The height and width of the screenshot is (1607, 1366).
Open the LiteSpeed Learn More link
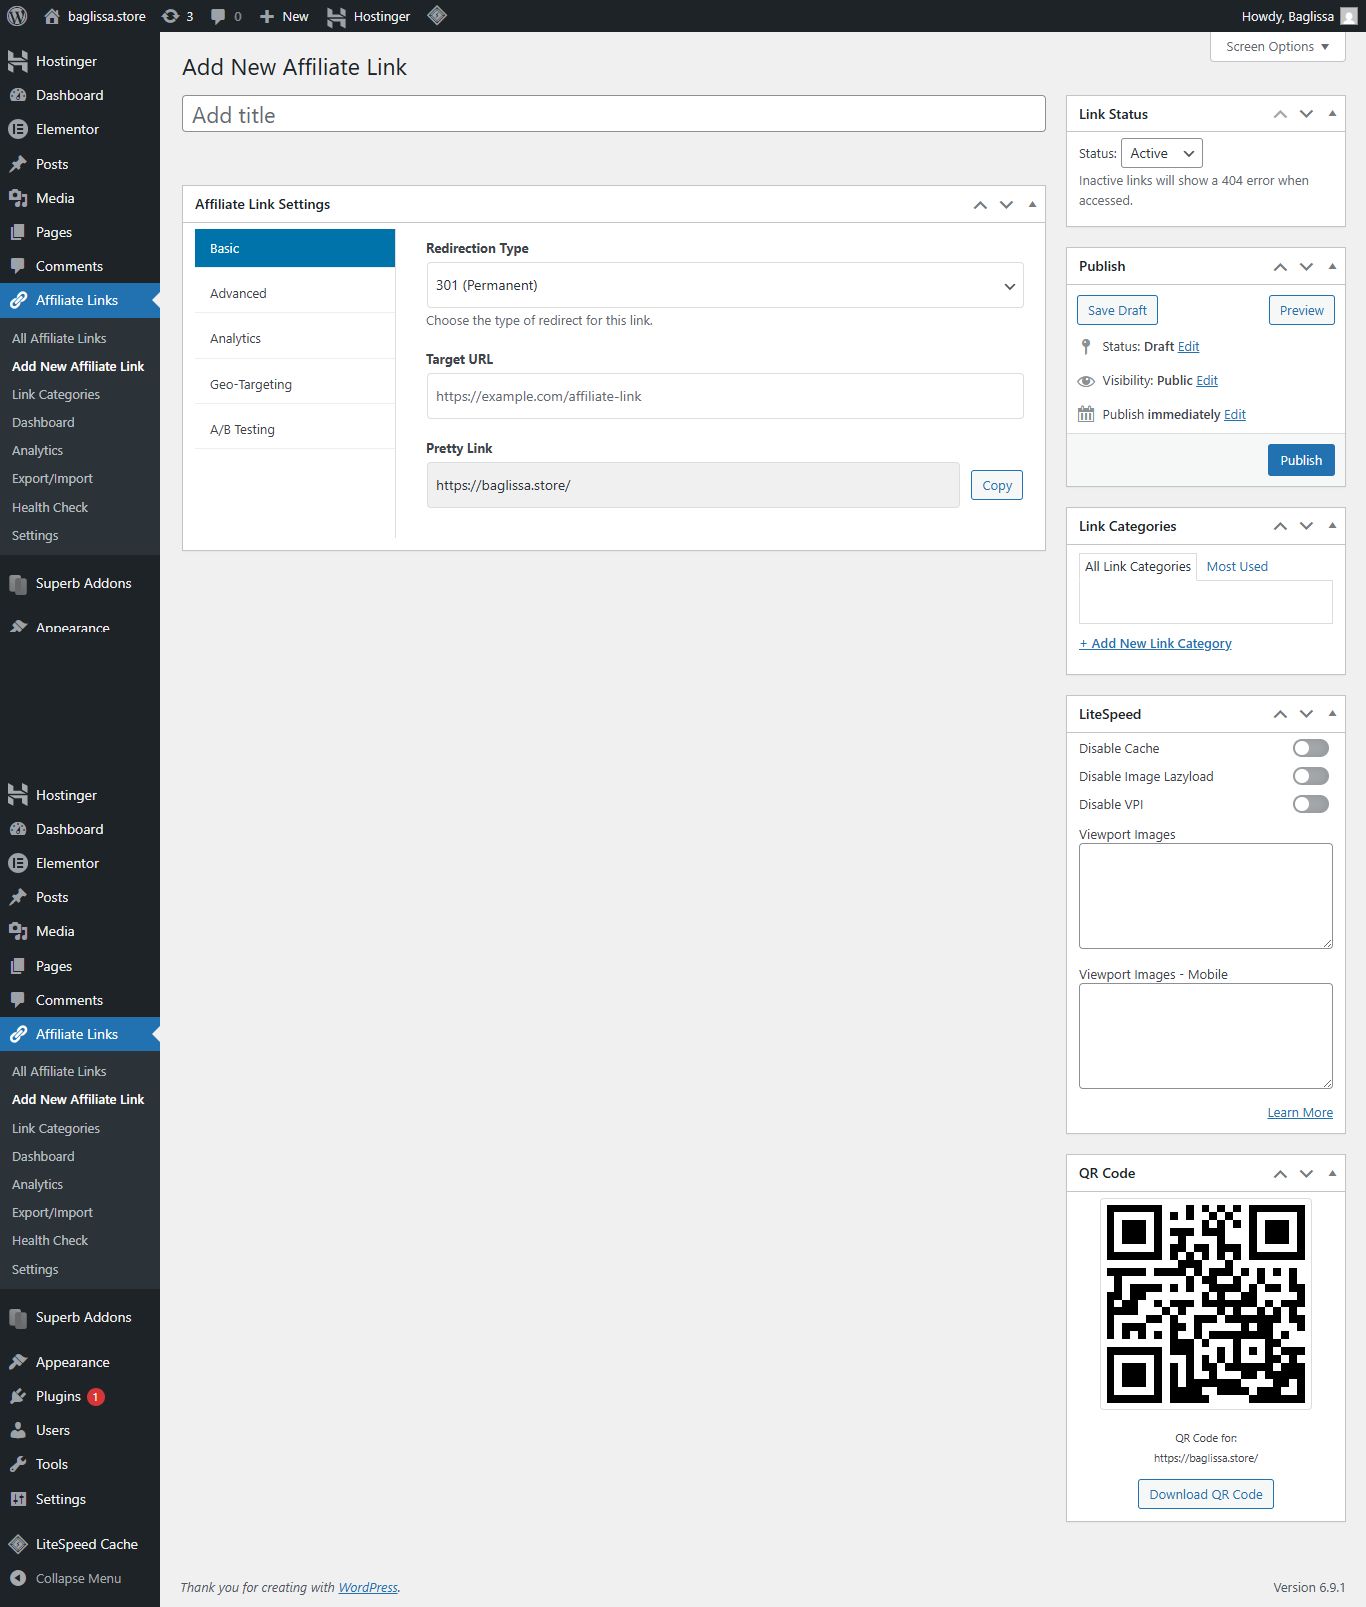pos(1300,1112)
